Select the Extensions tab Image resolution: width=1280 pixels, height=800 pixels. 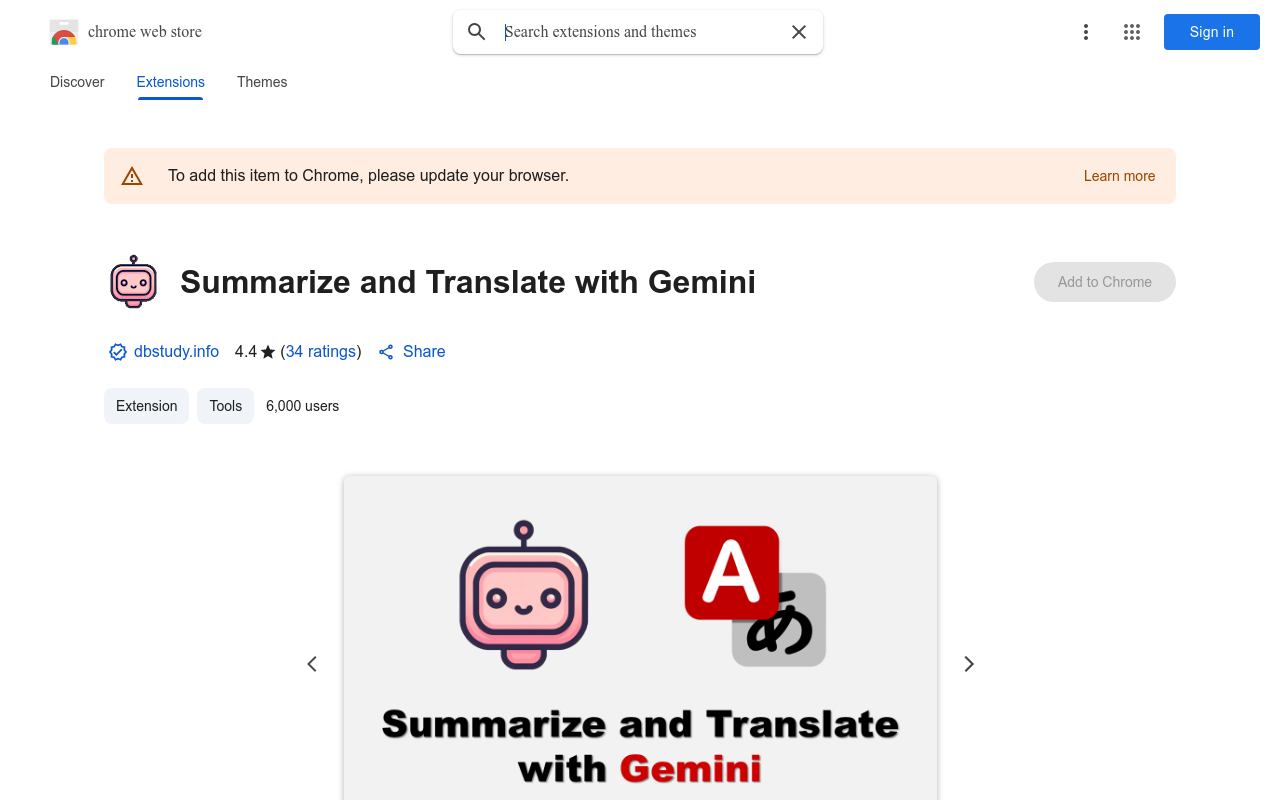pos(171,82)
